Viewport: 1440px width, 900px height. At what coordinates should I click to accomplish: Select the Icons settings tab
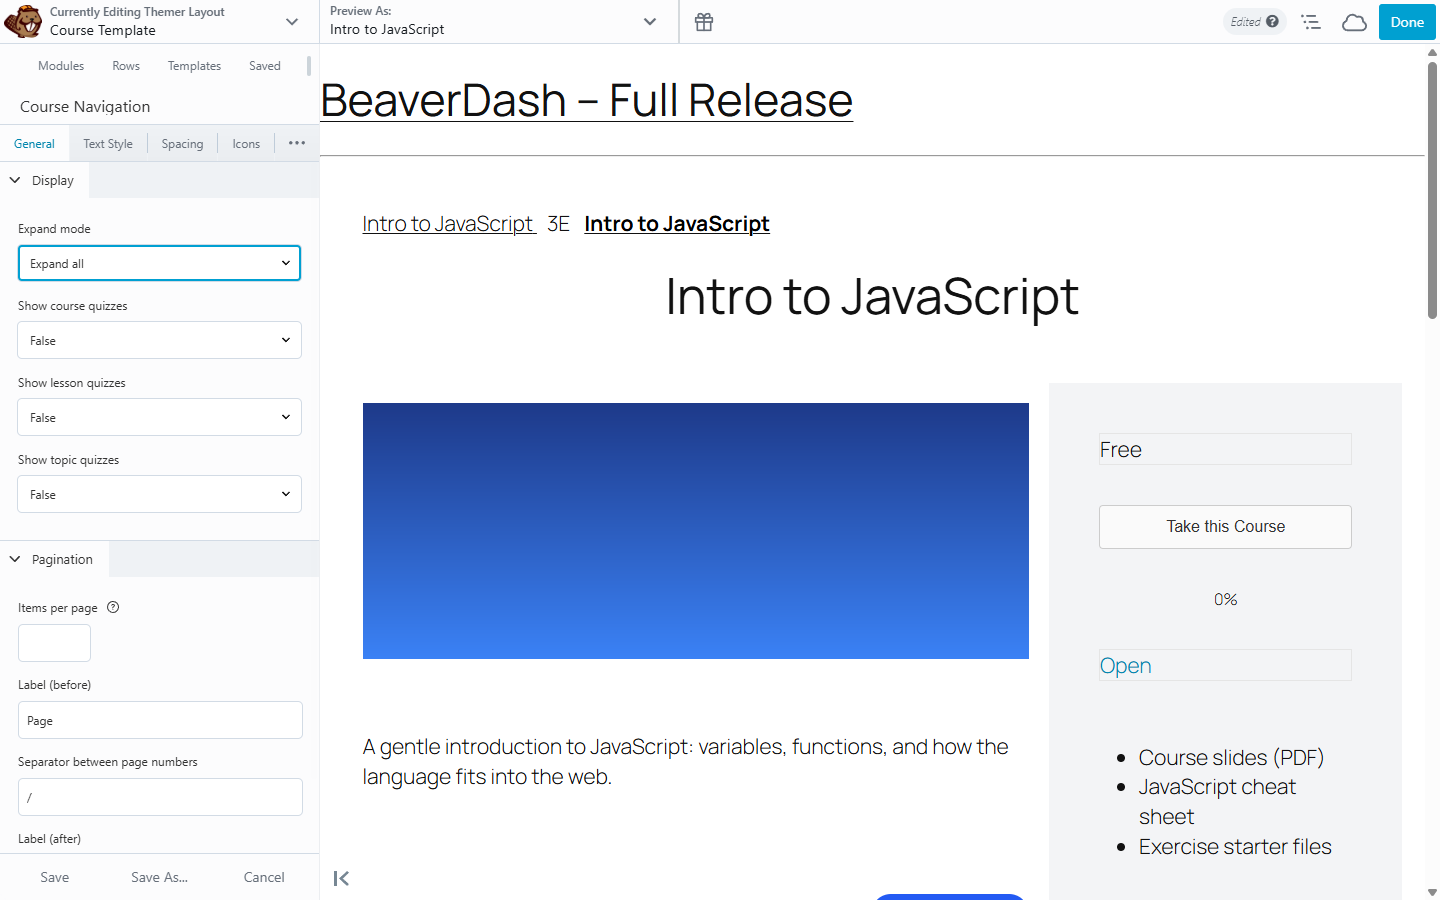click(246, 144)
